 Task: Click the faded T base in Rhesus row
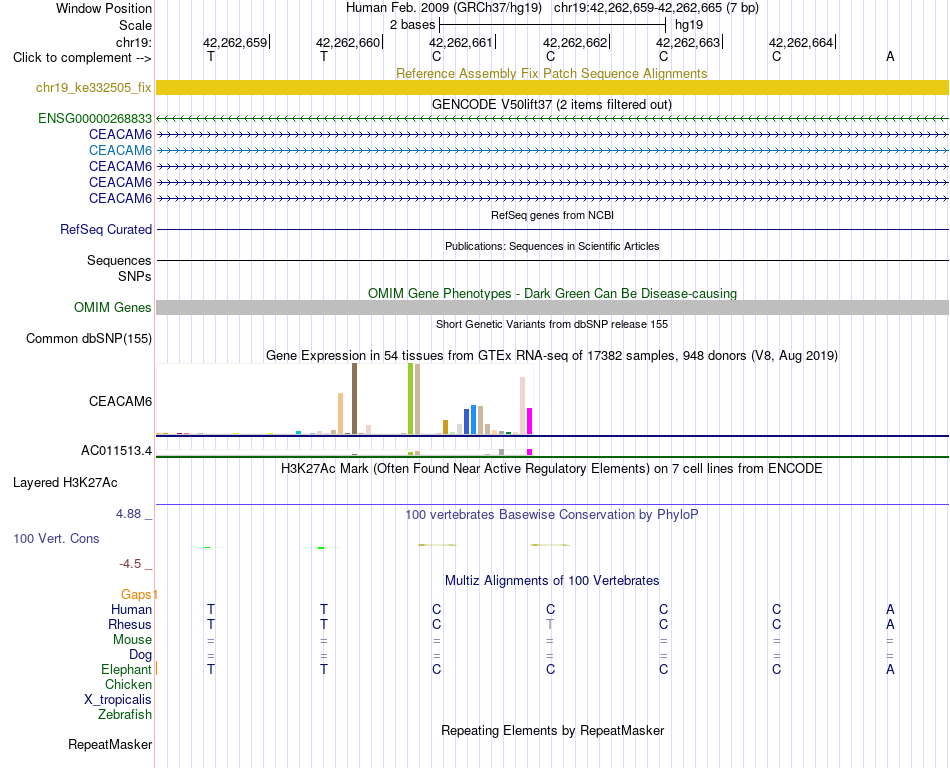coord(550,624)
